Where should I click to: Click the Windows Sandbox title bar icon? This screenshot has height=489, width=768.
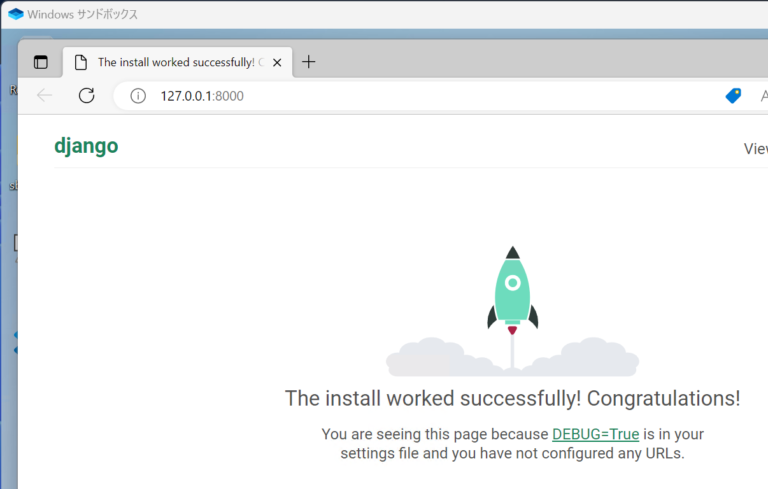[15, 15]
